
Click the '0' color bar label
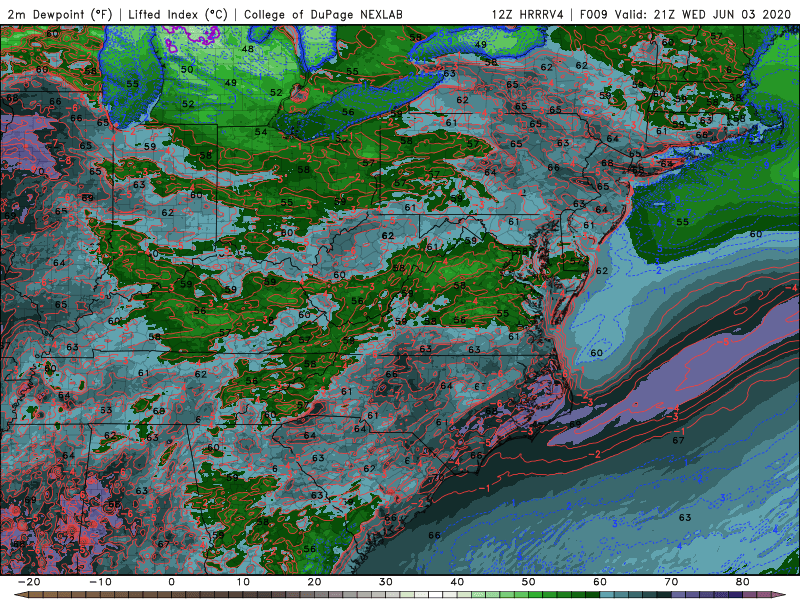pyautogui.click(x=171, y=582)
